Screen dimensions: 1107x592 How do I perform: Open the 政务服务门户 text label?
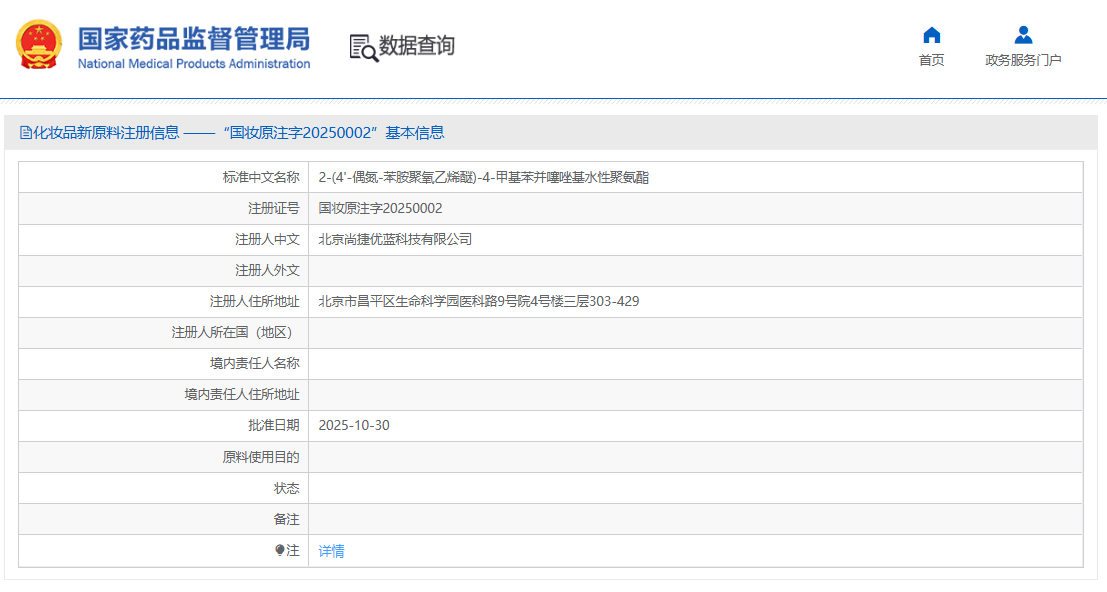coord(1023,60)
